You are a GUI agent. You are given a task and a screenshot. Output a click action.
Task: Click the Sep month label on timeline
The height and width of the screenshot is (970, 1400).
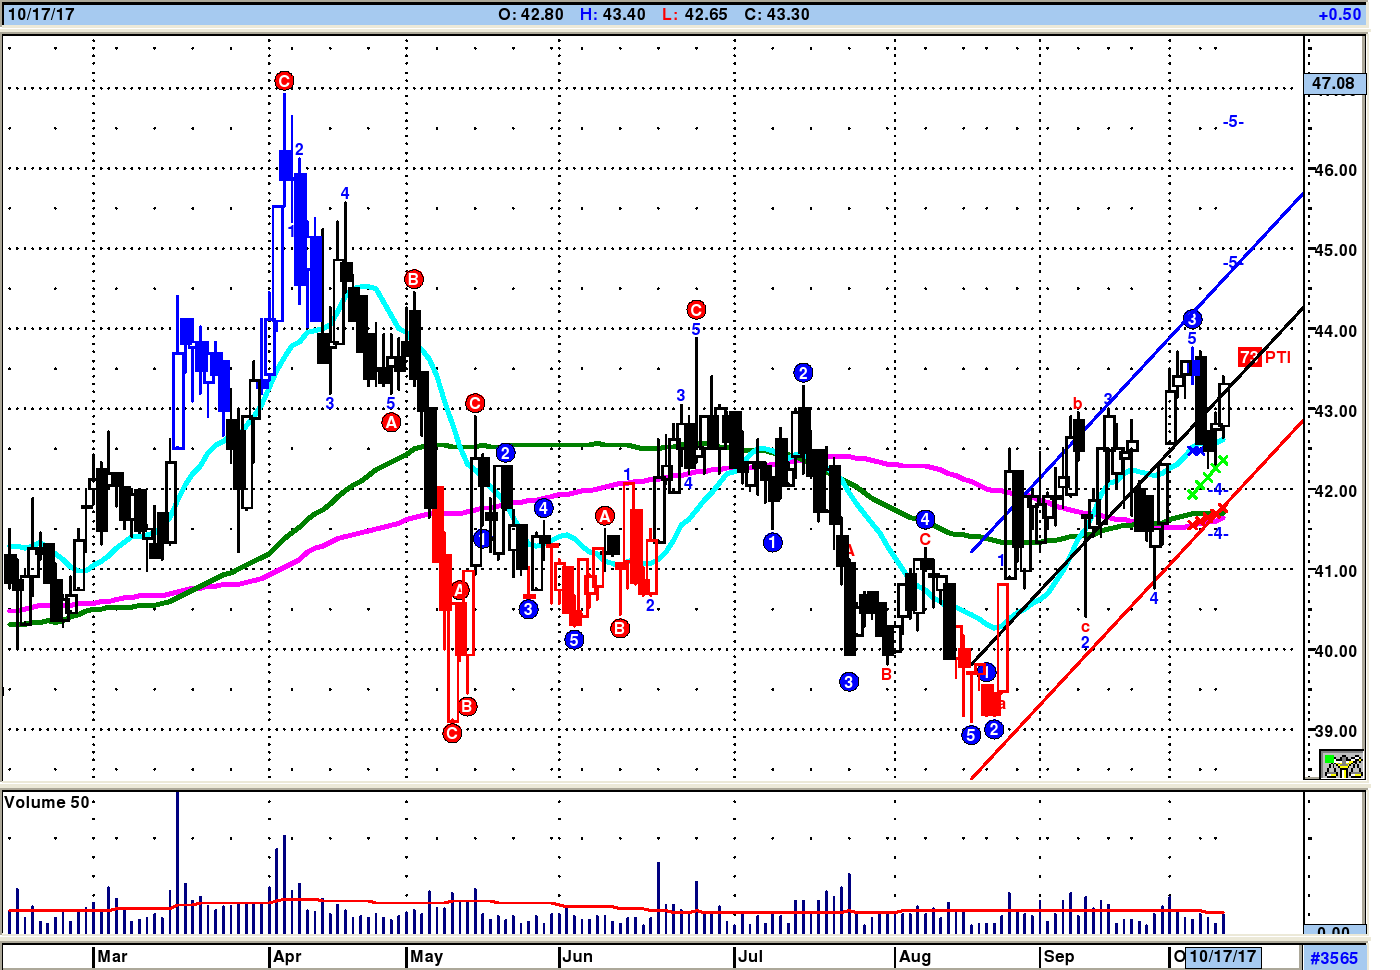[x=1058, y=956]
